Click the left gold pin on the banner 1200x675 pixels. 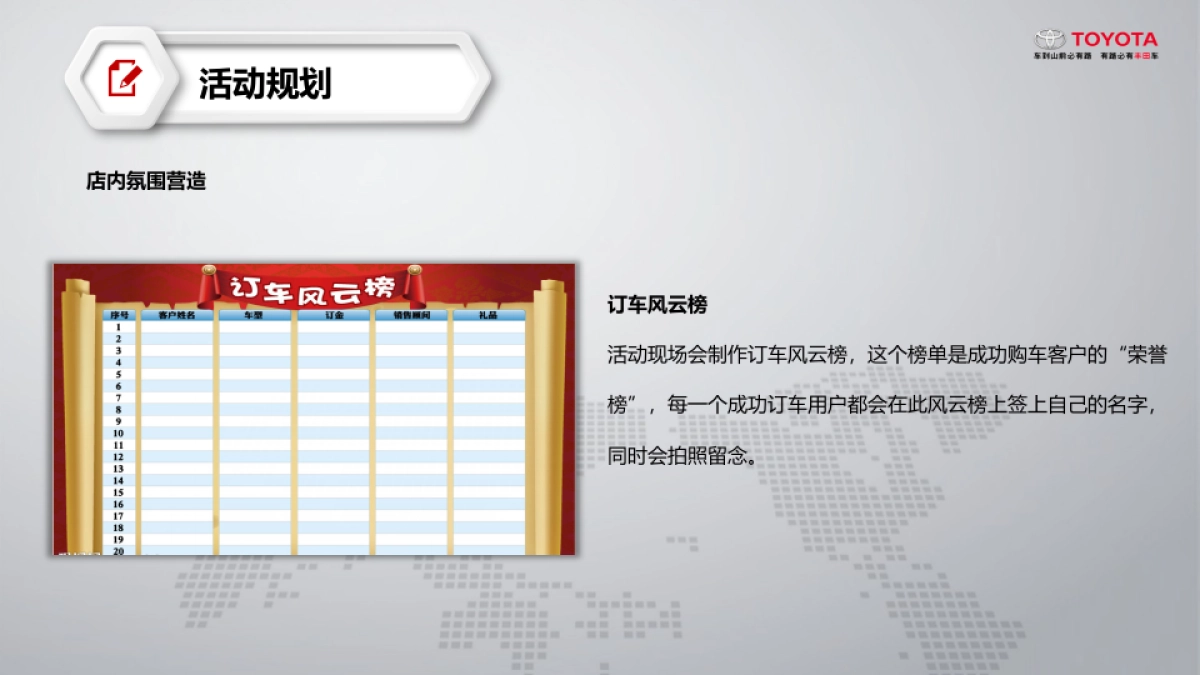point(209,269)
